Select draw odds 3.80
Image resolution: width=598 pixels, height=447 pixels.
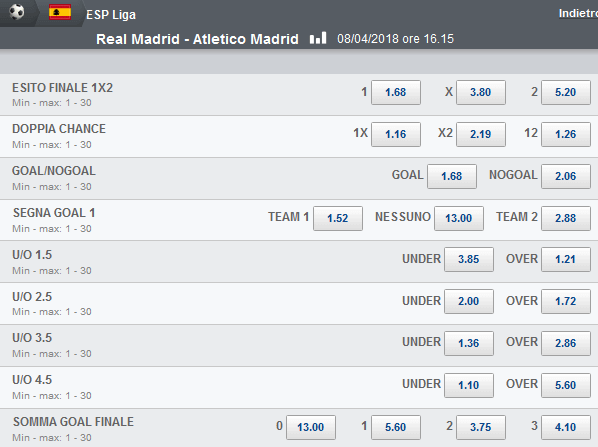pos(481,92)
